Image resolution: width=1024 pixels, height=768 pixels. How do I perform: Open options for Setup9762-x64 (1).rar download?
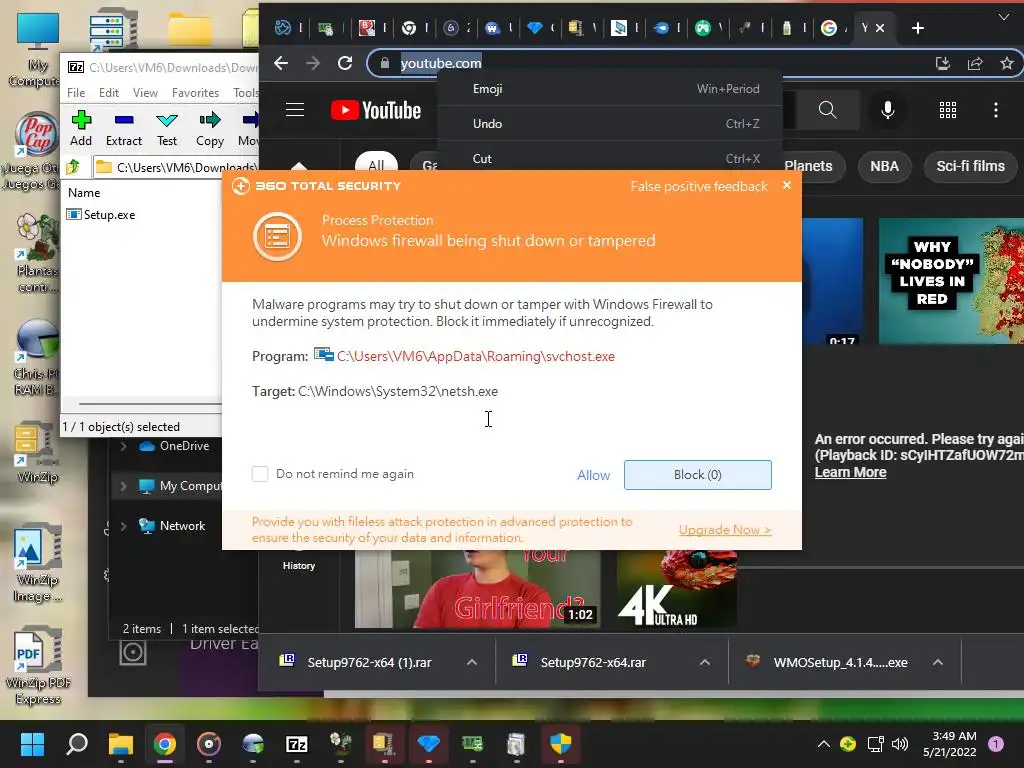[x=472, y=662]
